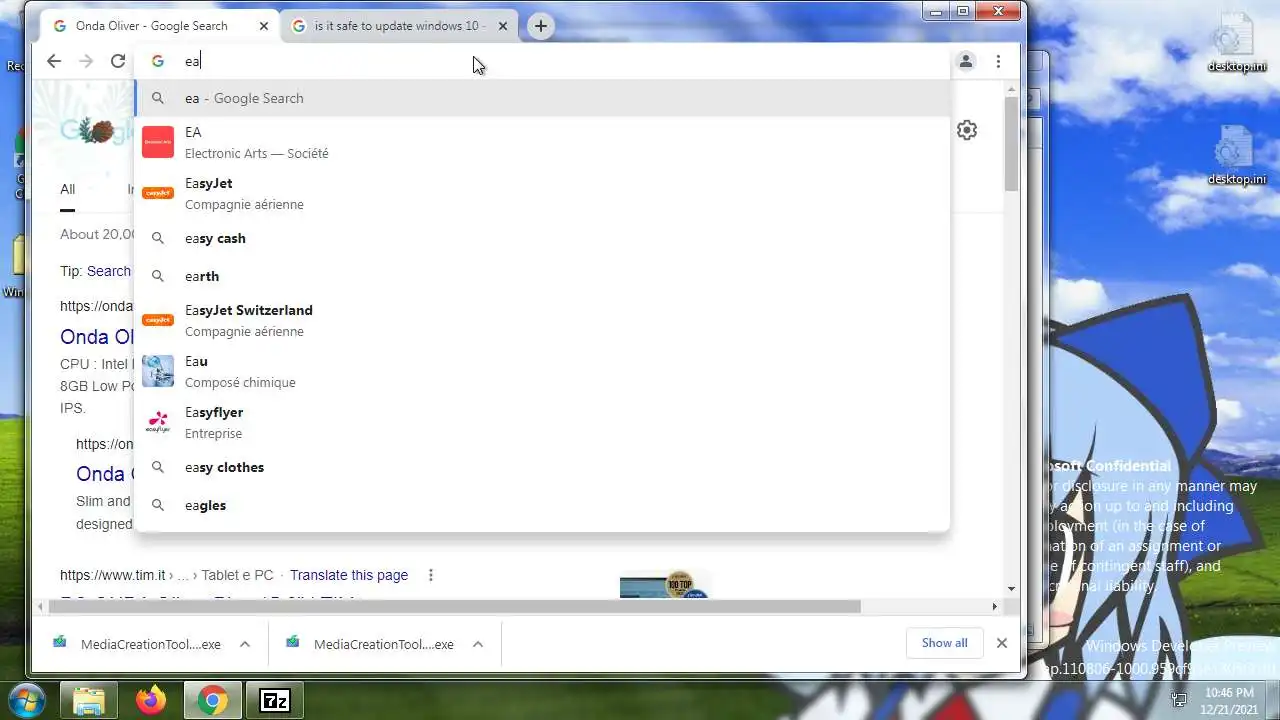
Task: Select the Easyflyer Entreprise suggestion
Action: [542, 422]
